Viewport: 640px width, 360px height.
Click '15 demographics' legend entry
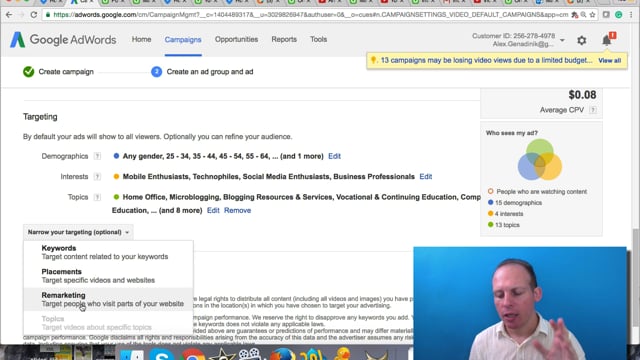click(518, 203)
